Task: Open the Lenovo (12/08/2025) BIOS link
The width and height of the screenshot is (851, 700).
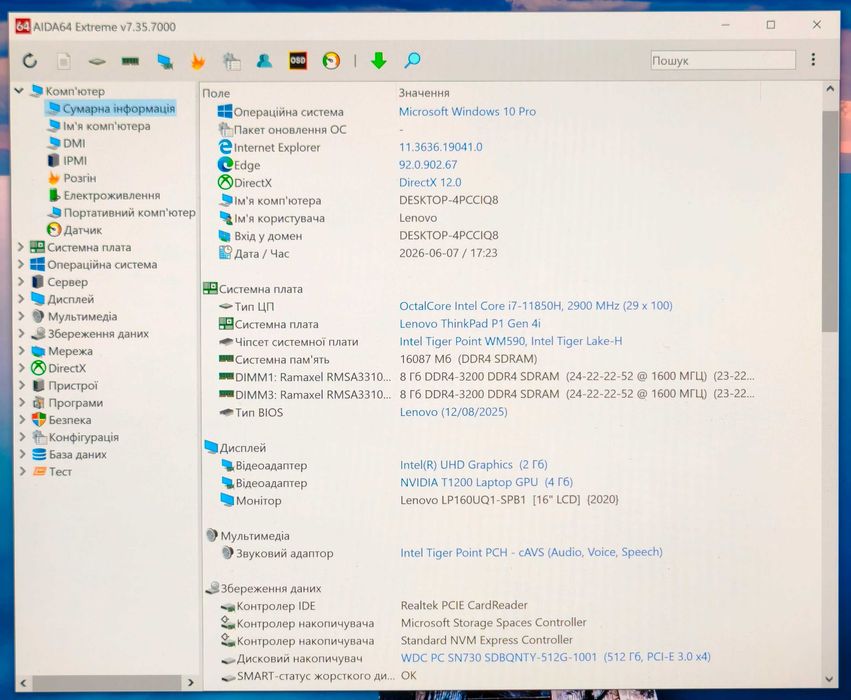Action: (454, 412)
